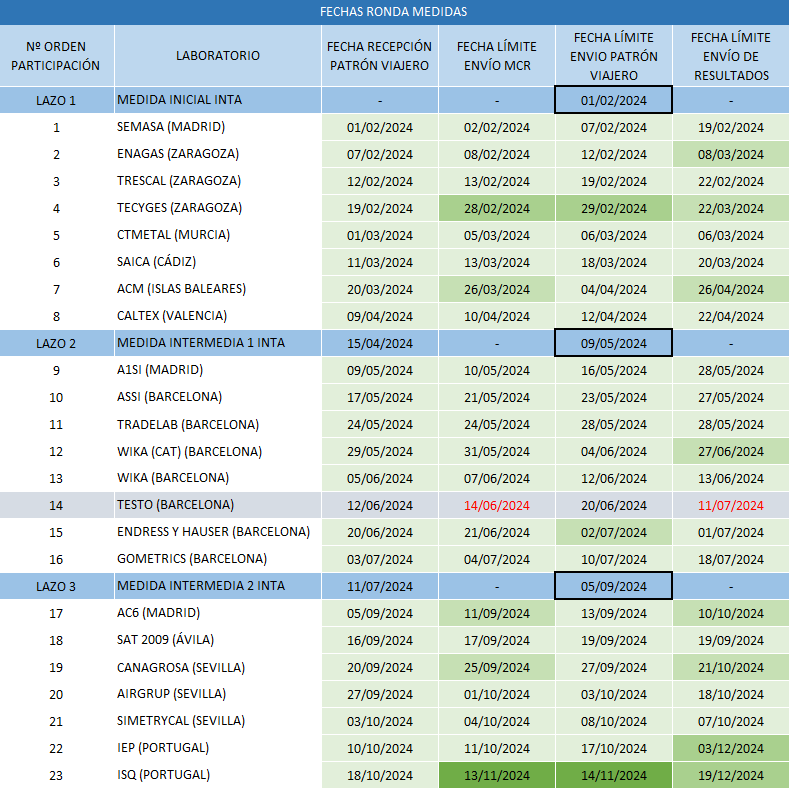Click results date 26/04/2024
This screenshot has width=789, height=789.
pyautogui.click(x=731, y=289)
